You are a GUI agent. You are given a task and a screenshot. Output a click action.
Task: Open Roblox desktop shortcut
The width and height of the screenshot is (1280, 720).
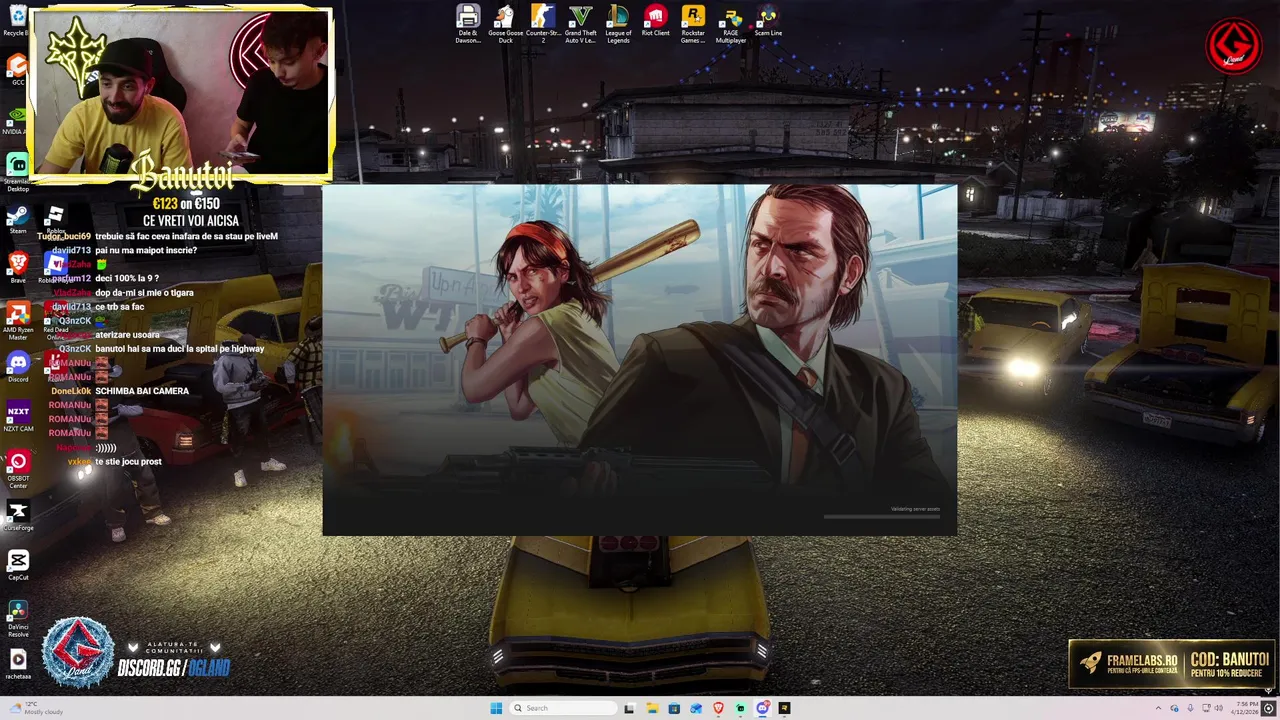55,220
